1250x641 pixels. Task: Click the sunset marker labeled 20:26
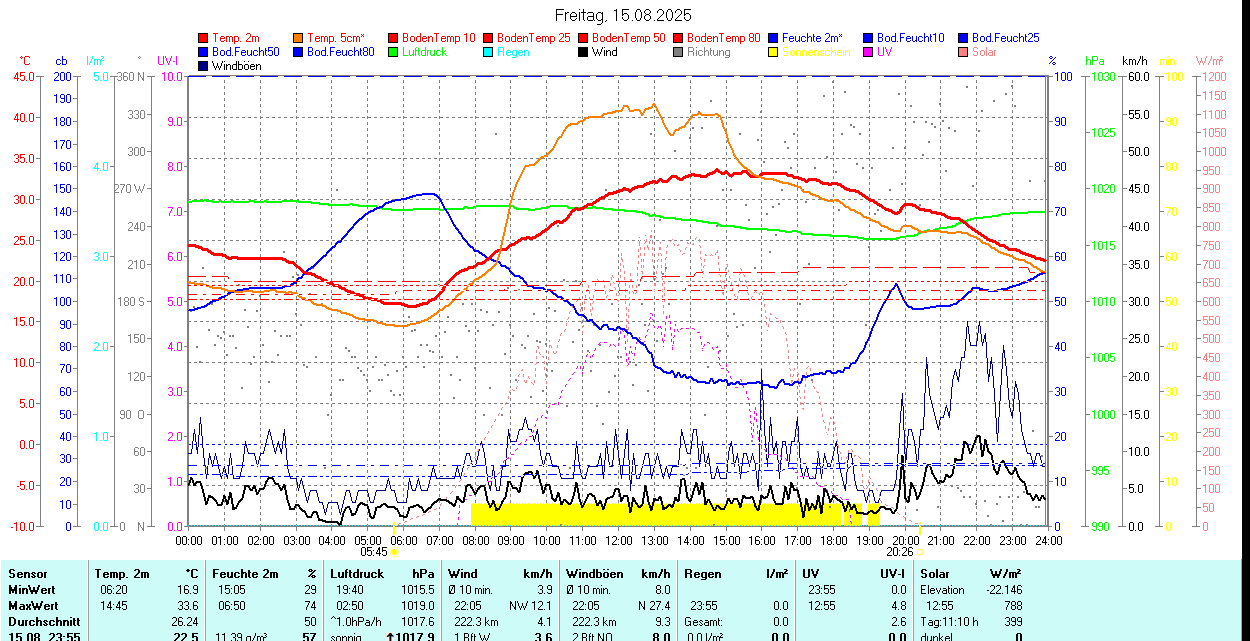point(900,551)
